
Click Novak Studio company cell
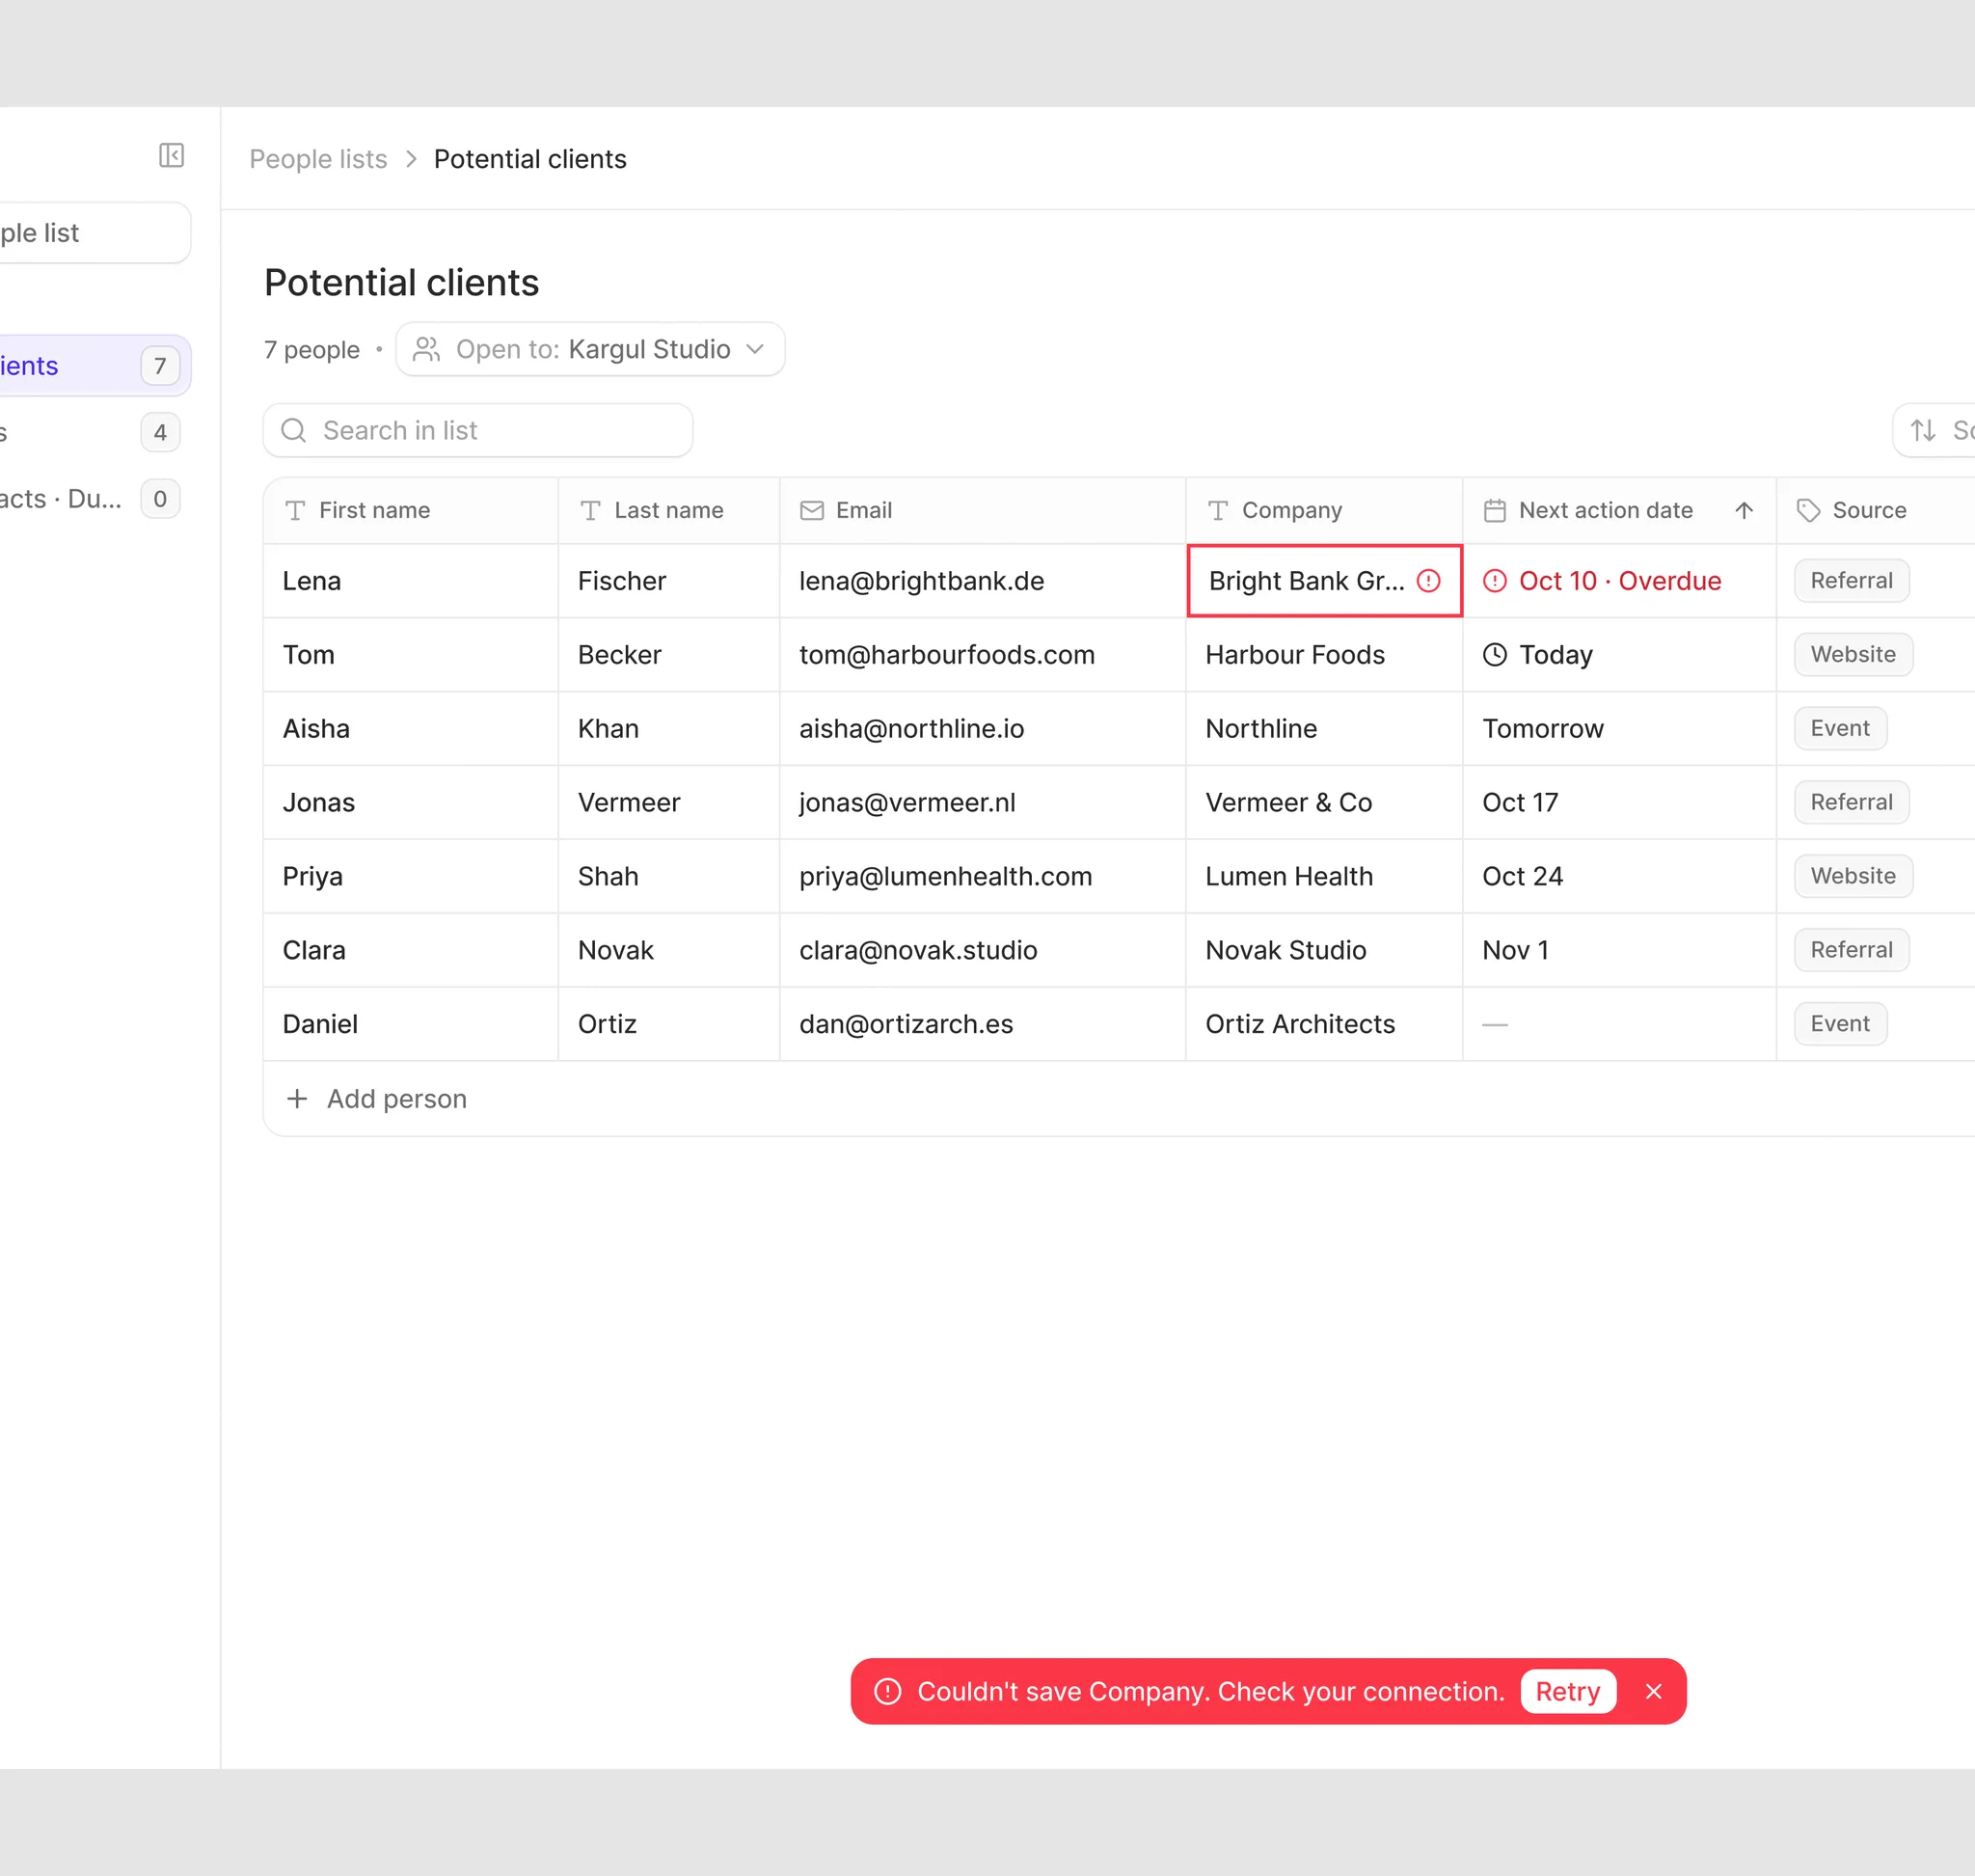pyautogui.click(x=1324, y=950)
